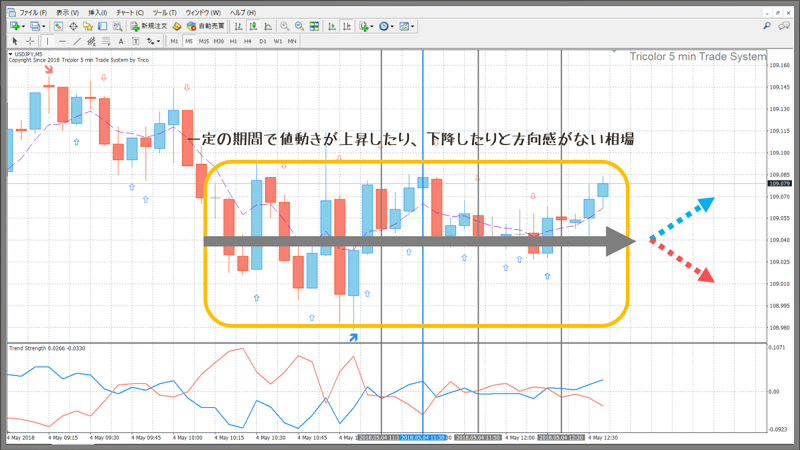The image size is (800, 450).
Task: Select the arrow cursor tool
Action: coord(15,41)
